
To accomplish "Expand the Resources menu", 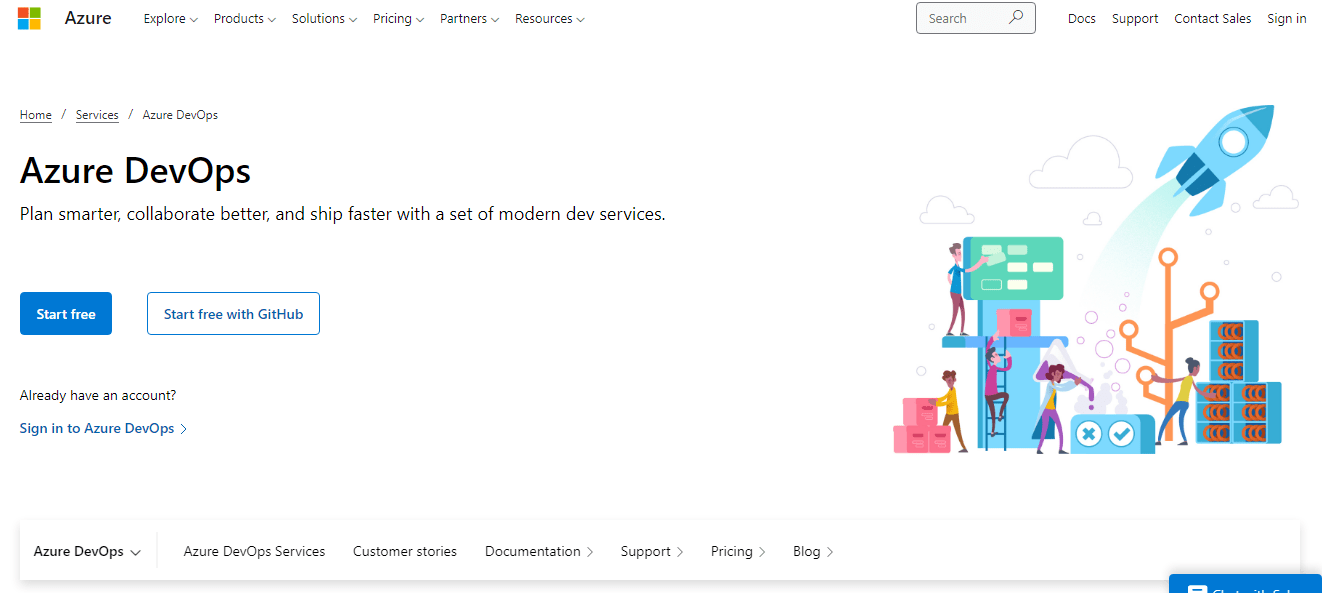I will coord(550,18).
